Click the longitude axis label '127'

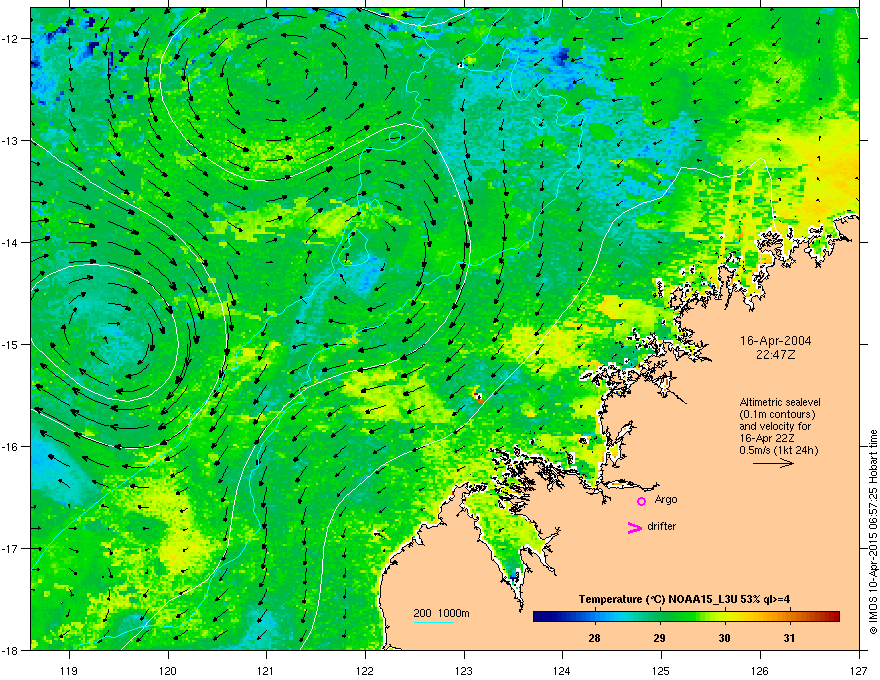[x=859, y=670]
